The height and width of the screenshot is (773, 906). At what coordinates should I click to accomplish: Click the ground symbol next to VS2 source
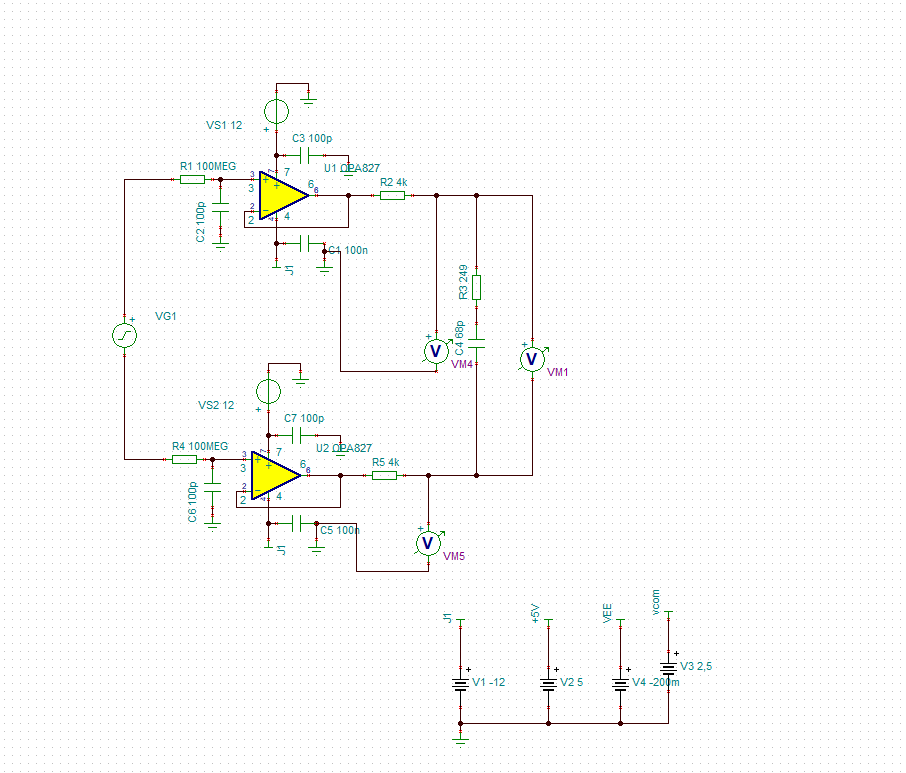(x=300, y=382)
